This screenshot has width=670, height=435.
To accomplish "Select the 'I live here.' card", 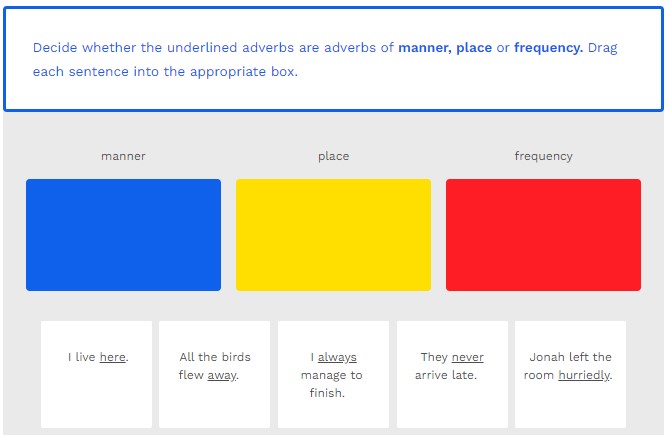I will (x=97, y=374).
